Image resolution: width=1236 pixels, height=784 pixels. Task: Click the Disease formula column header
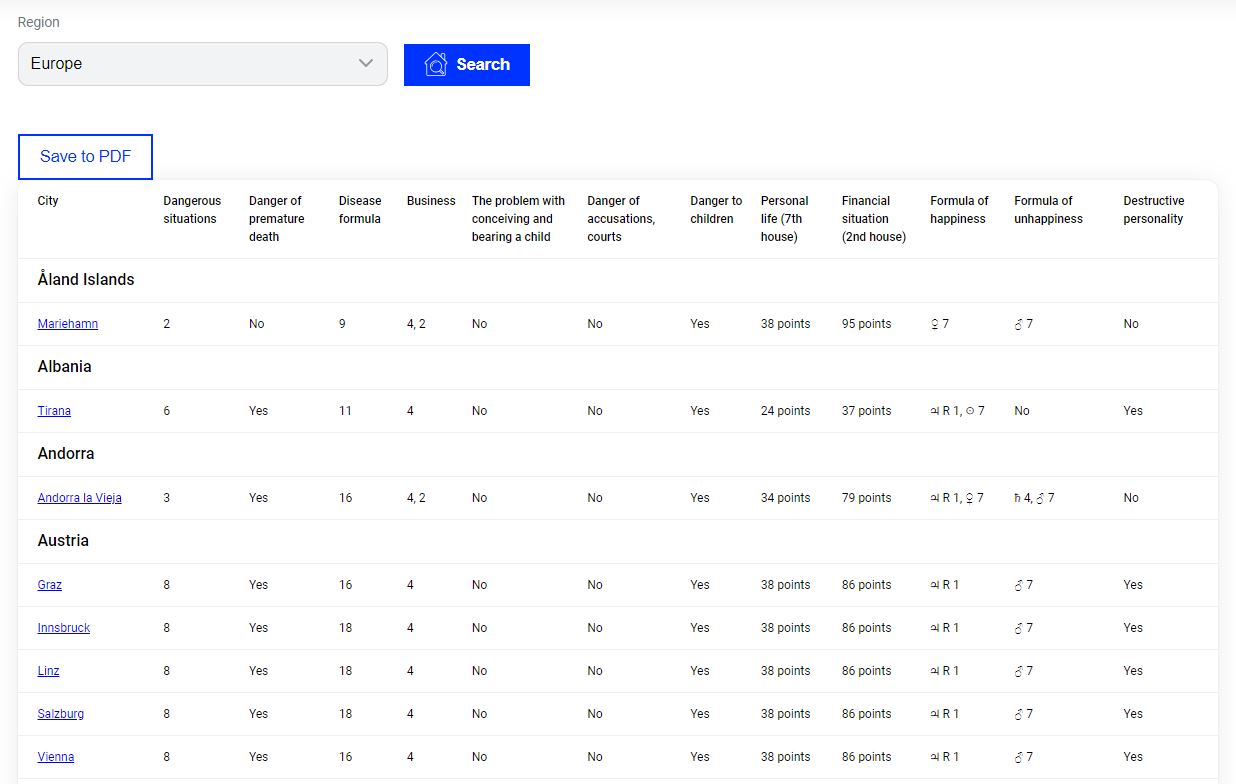pos(359,210)
